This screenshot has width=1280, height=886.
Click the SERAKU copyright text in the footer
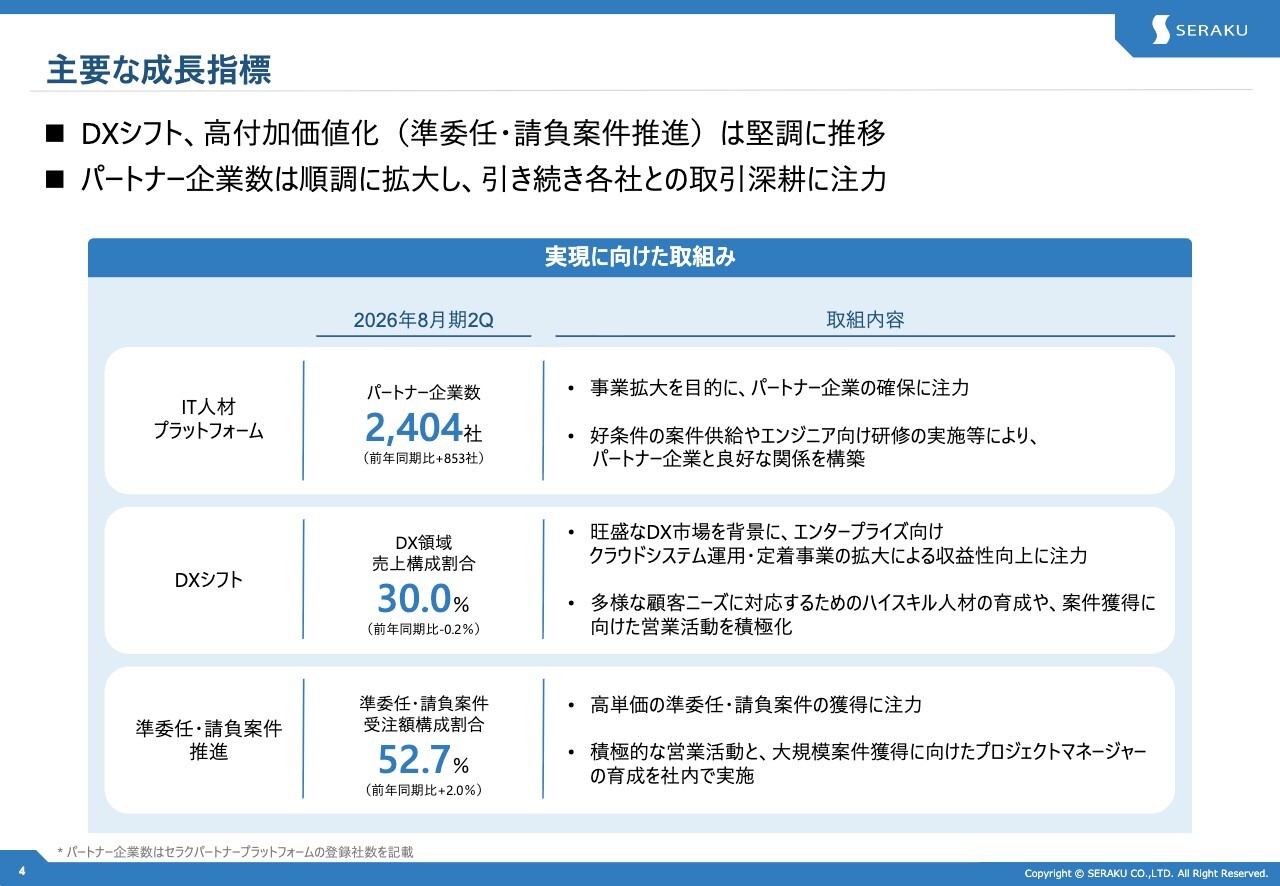click(x=1146, y=873)
